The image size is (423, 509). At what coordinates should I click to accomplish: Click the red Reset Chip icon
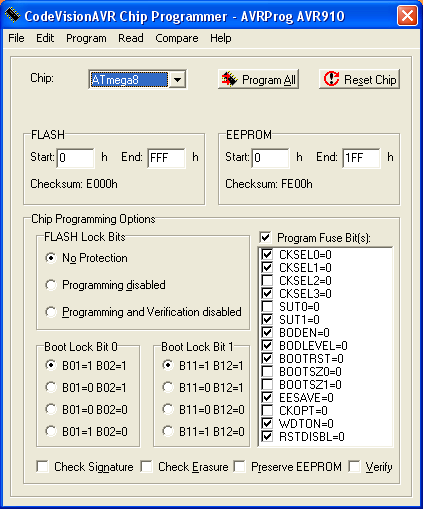pos(331,79)
